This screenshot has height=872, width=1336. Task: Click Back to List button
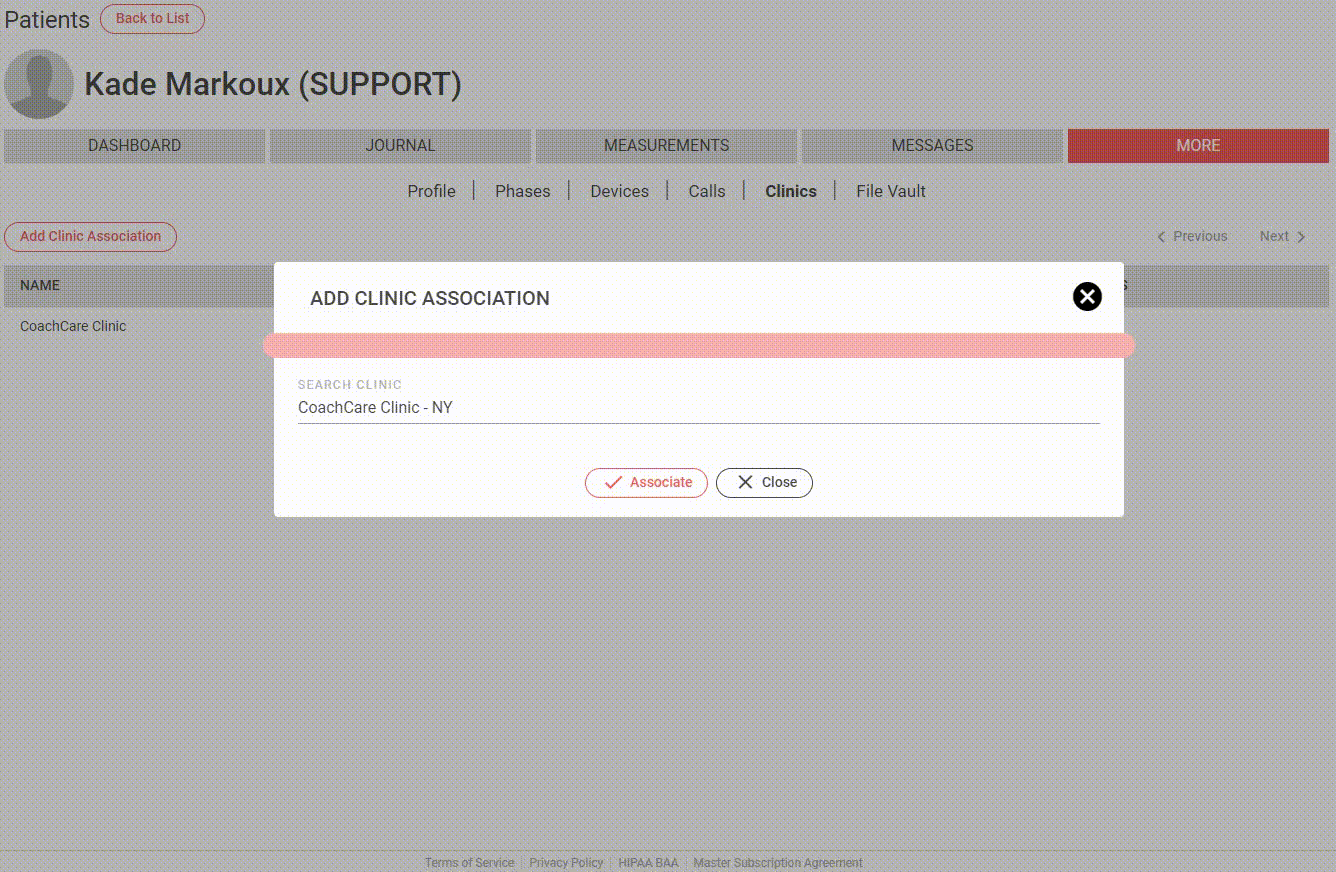(x=152, y=19)
